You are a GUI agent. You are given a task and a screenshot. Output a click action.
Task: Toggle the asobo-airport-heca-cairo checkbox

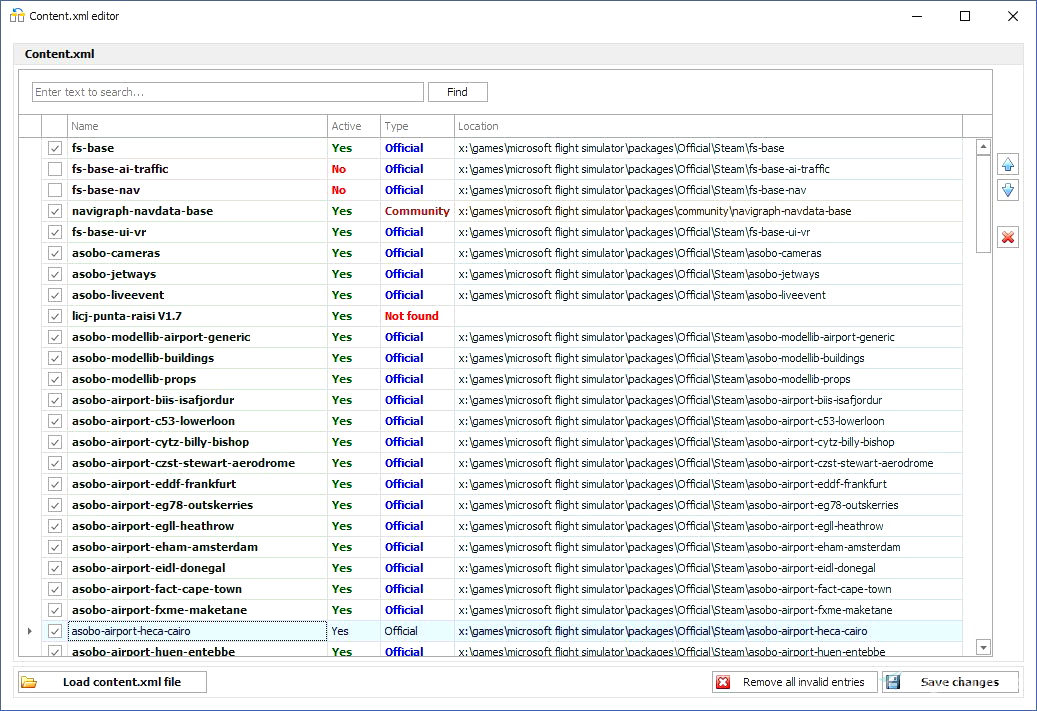click(55, 631)
